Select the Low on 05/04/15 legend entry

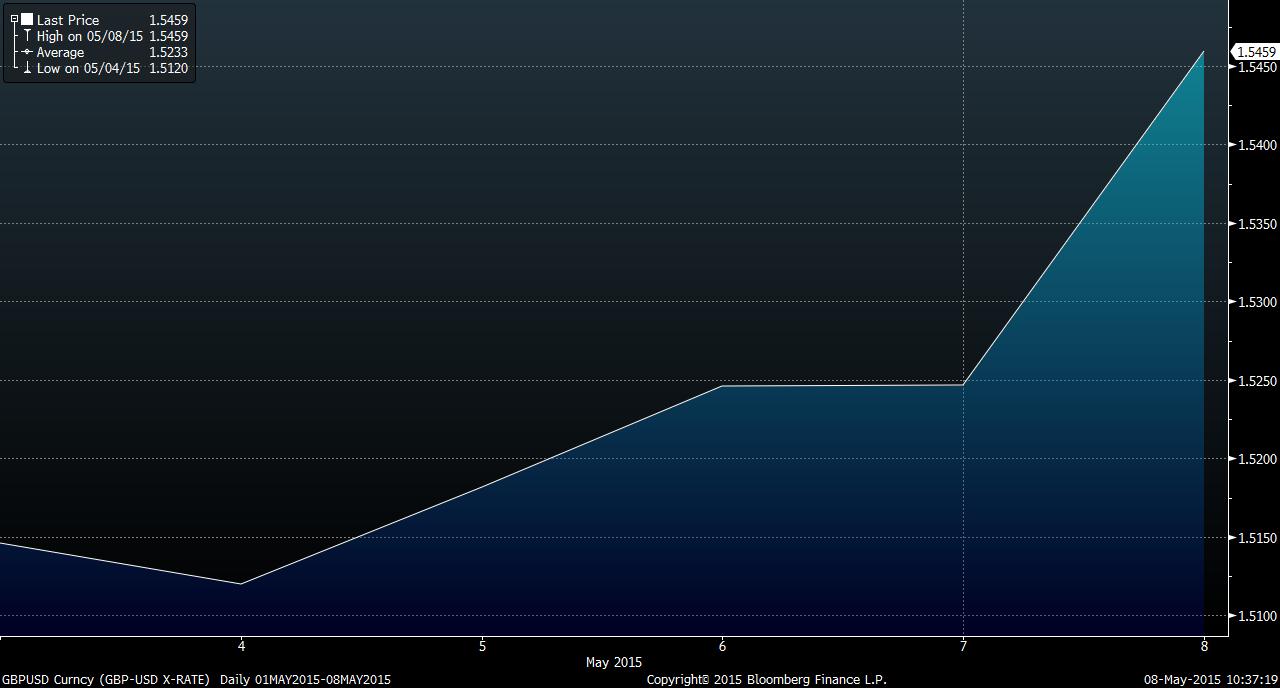(x=88, y=68)
